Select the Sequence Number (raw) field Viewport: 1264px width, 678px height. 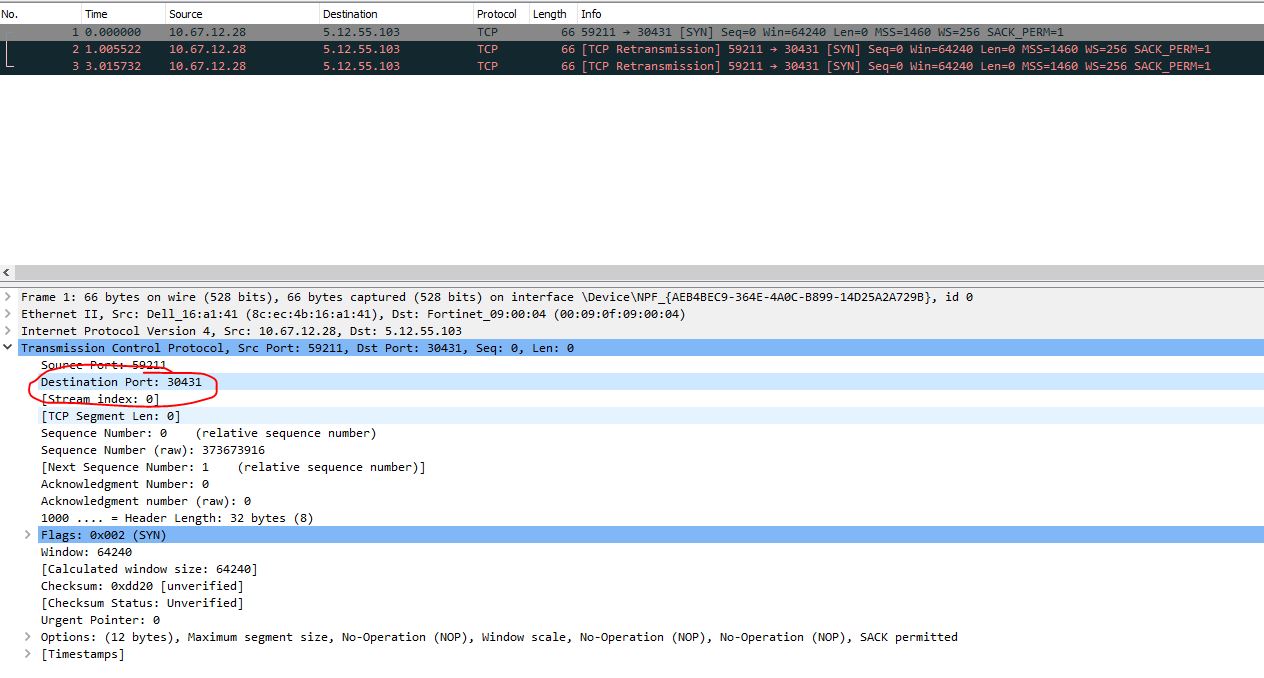152,450
